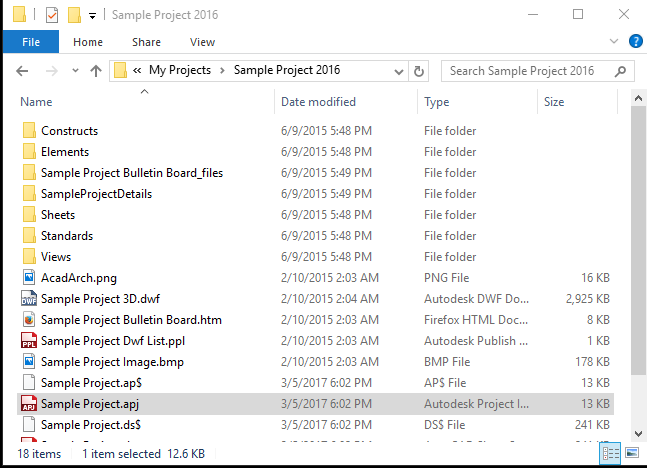
Task: Switch to the View ribbon tab
Action: click(202, 42)
